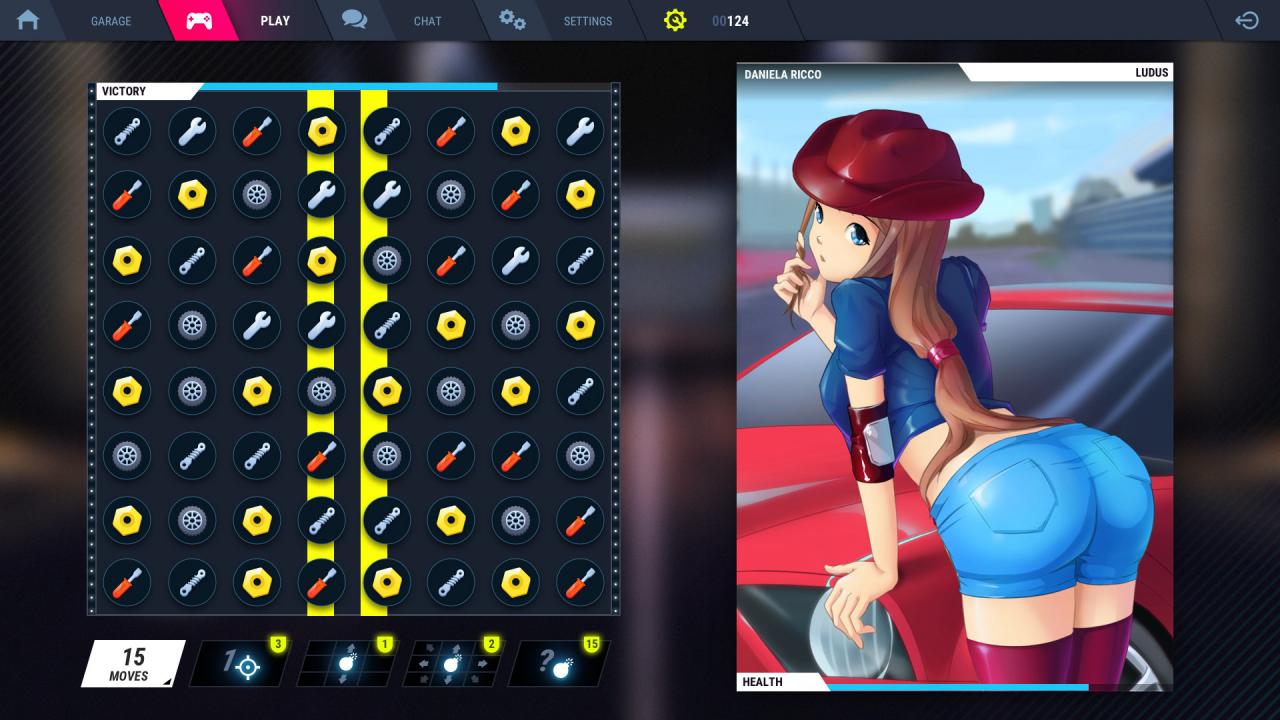Use the cross-direction bomb power-up
The height and width of the screenshot is (720, 1280).
click(x=450, y=661)
